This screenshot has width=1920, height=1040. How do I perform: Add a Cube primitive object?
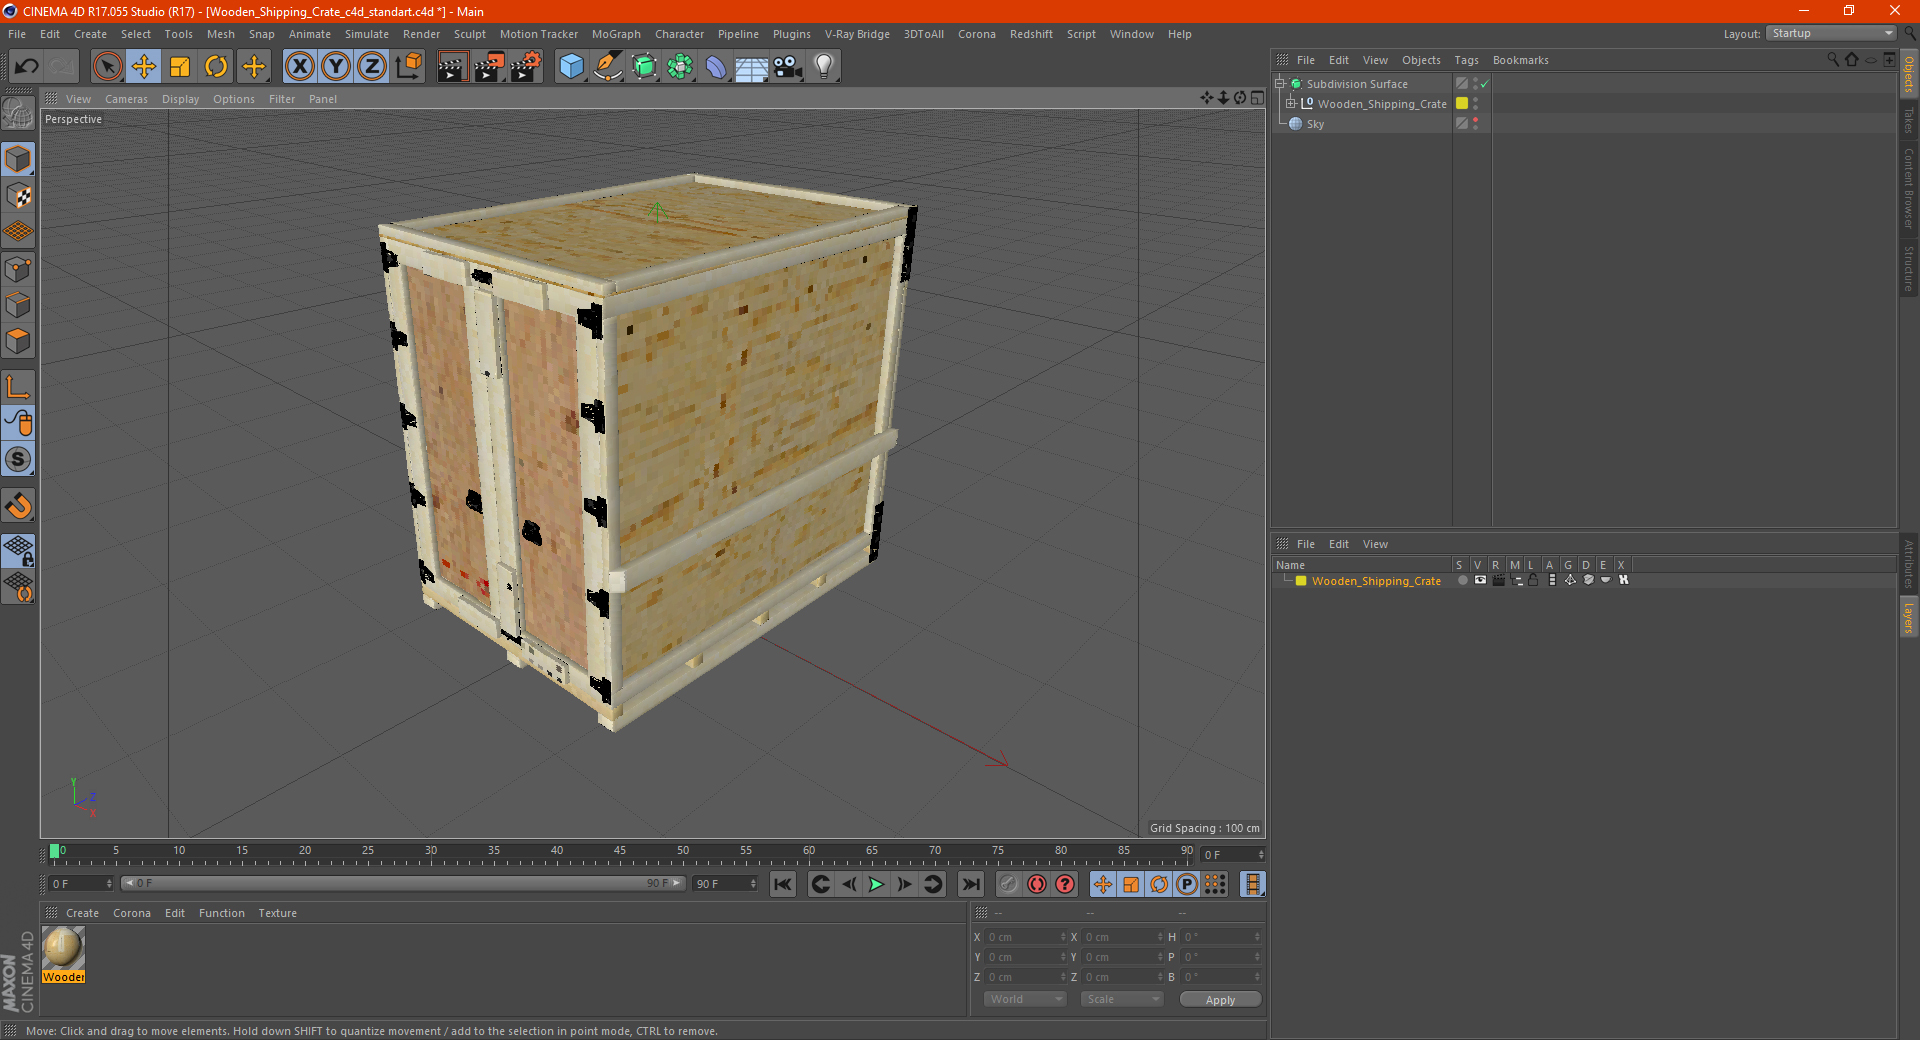click(571, 67)
